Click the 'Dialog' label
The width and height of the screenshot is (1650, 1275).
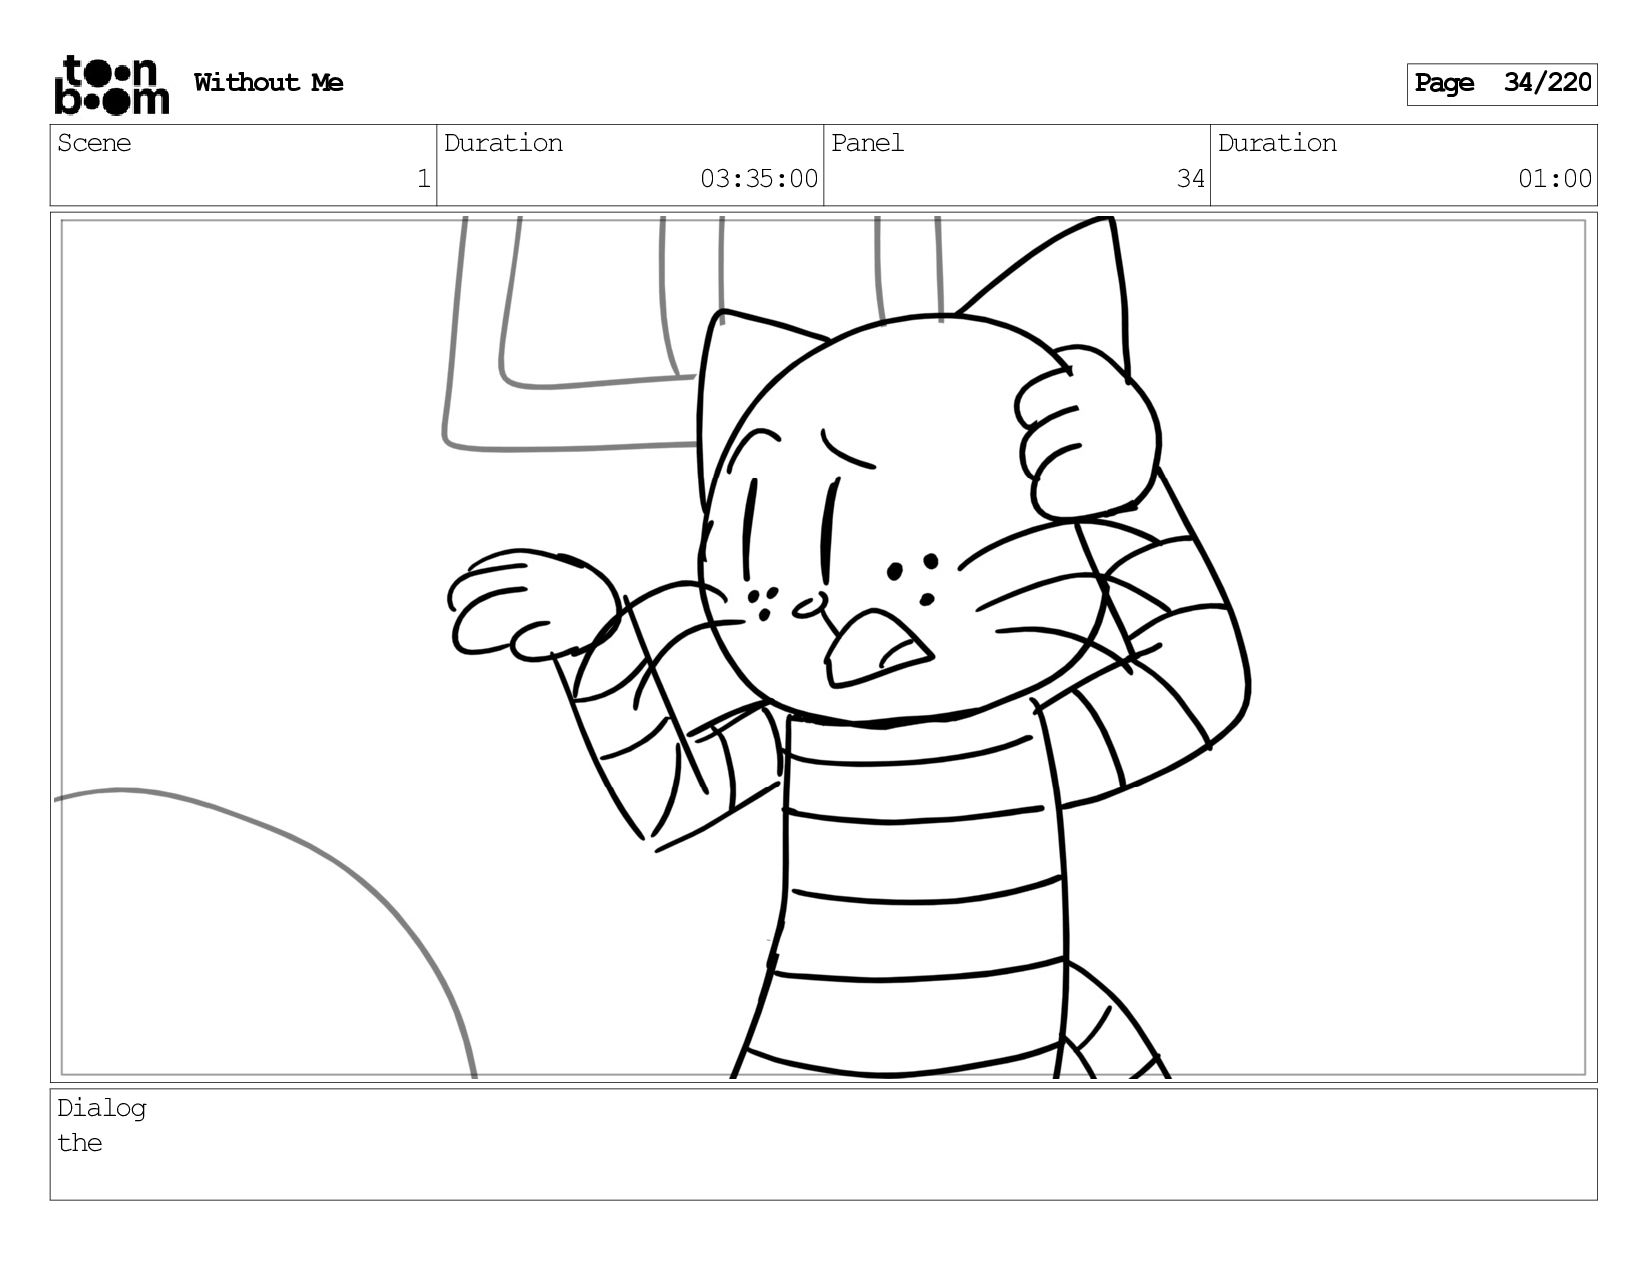[x=102, y=1108]
